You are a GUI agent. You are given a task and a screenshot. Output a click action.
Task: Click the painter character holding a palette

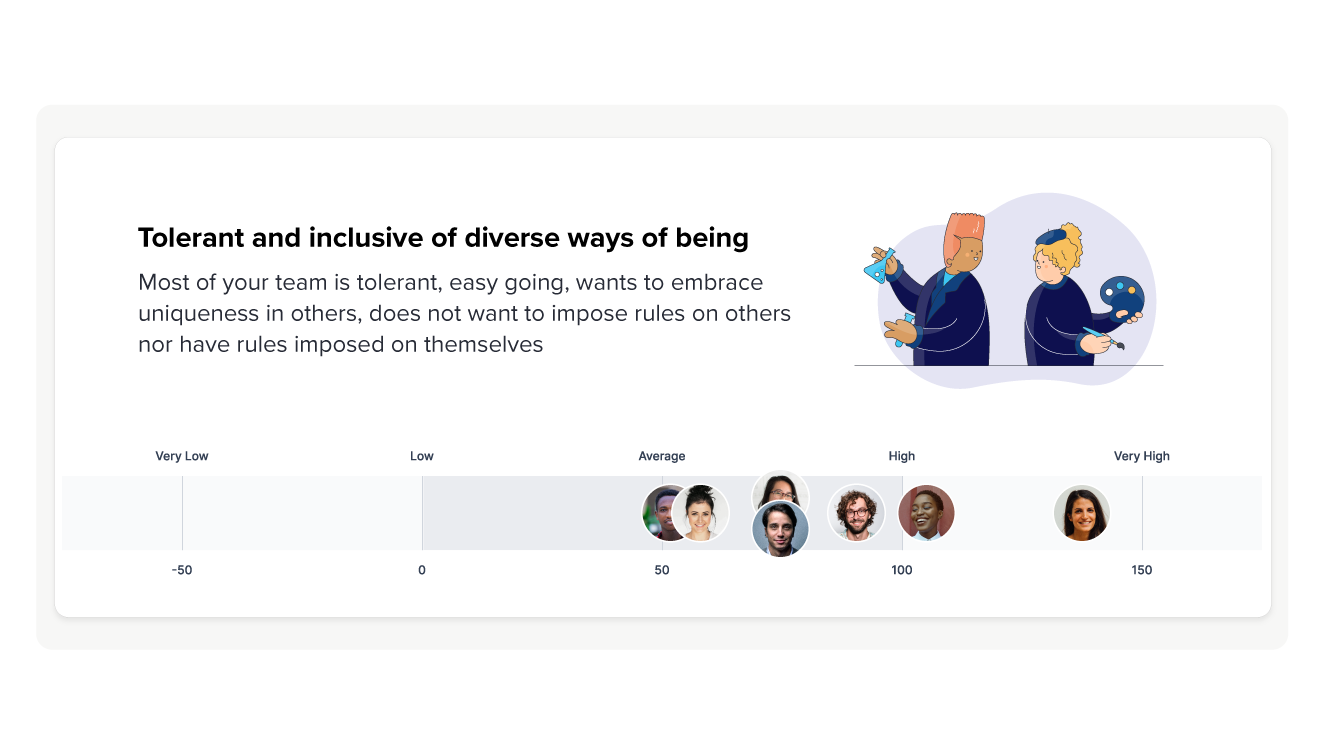click(x=1070, y=295)
